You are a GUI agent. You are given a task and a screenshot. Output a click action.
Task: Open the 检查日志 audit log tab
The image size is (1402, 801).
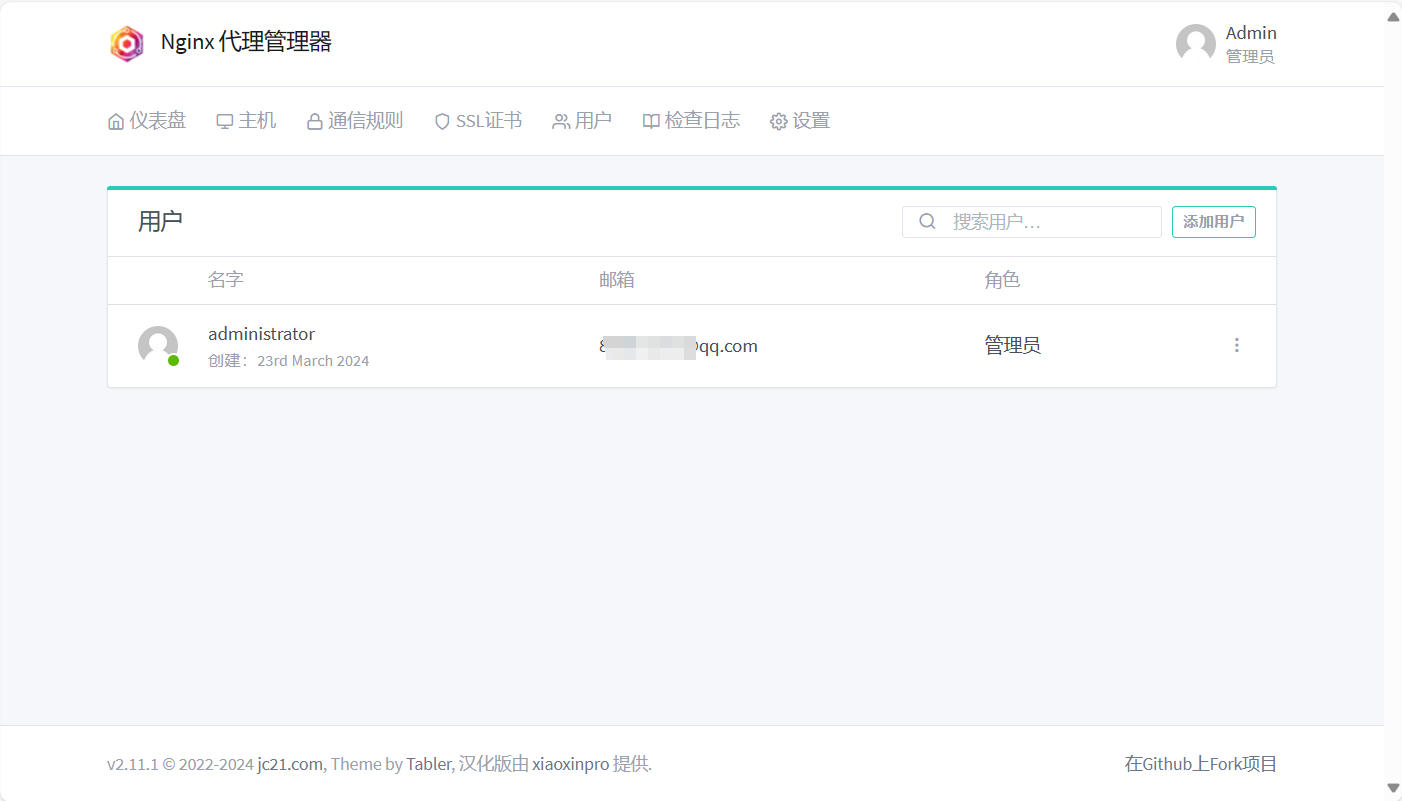pos(691,121)
